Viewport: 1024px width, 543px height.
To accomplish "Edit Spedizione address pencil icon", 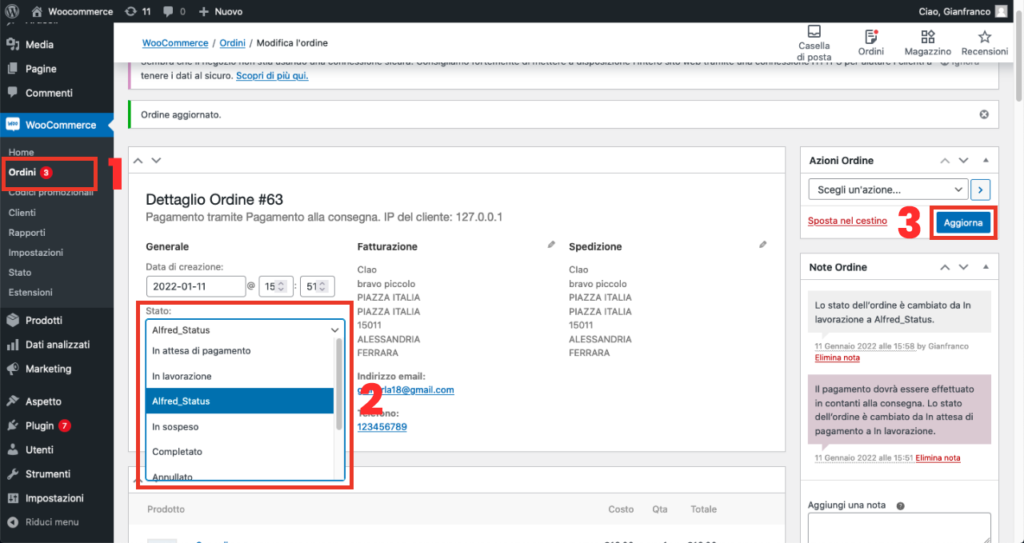I will (762, 244).
